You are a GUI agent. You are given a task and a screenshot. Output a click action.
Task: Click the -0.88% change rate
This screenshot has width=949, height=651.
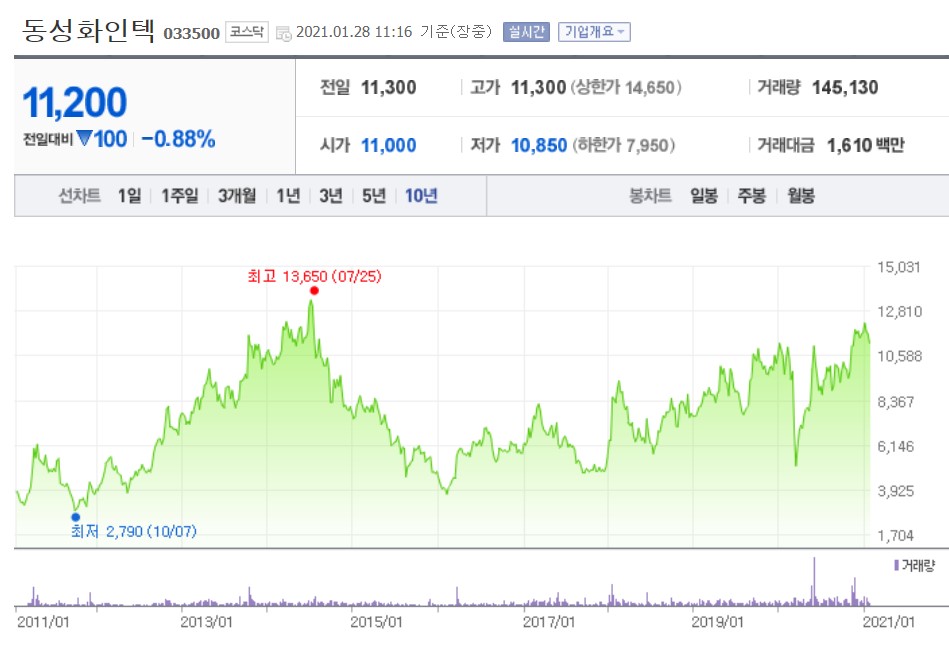coord(179,139)
